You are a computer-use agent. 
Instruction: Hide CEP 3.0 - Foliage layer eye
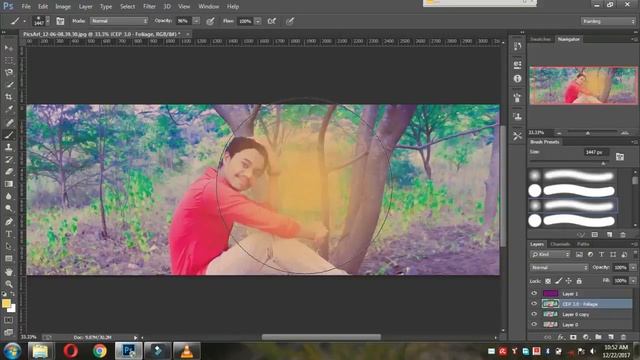coord(534,304)
